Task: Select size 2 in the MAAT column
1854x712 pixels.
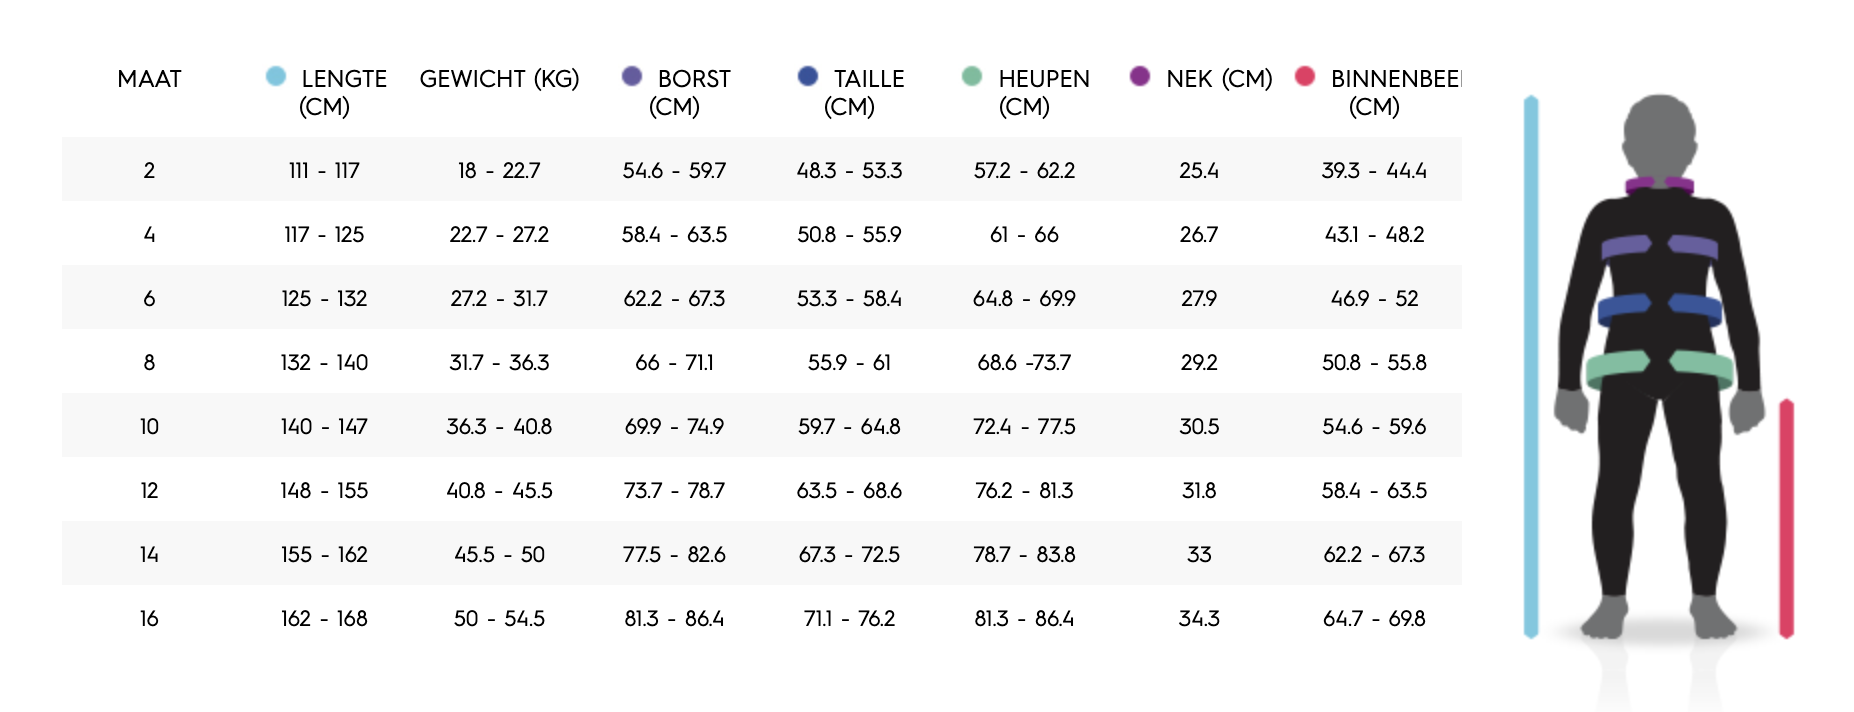Action: pos(149,170)
